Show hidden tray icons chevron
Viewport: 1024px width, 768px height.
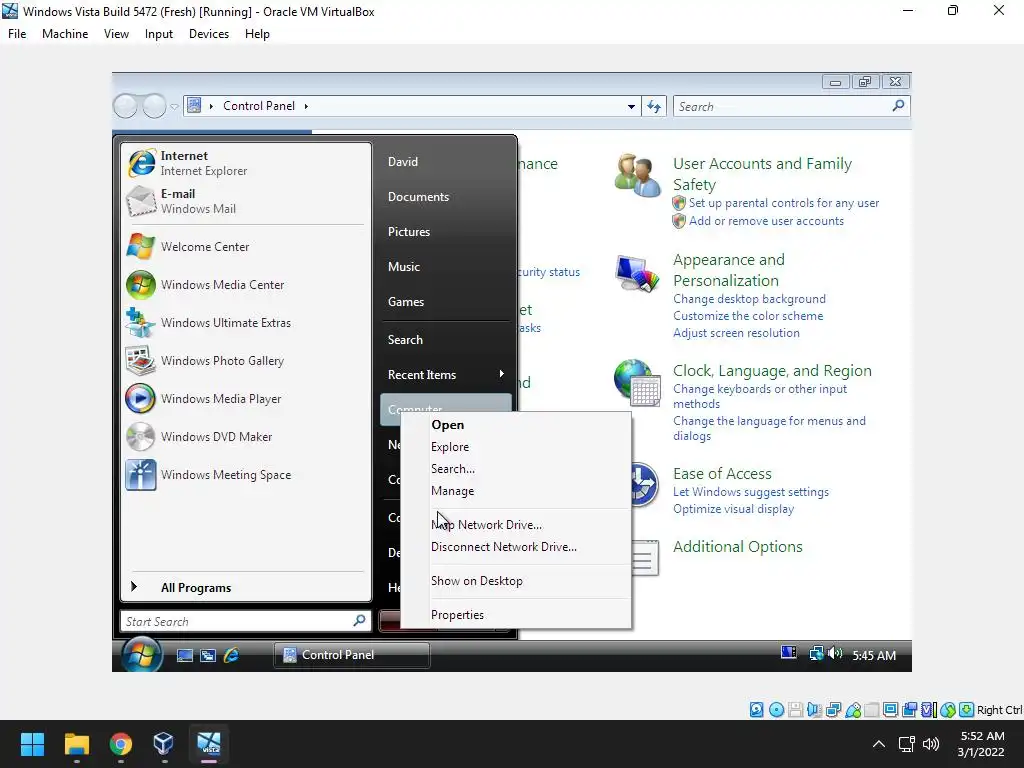pyautogui.click(x=879, y=744)
